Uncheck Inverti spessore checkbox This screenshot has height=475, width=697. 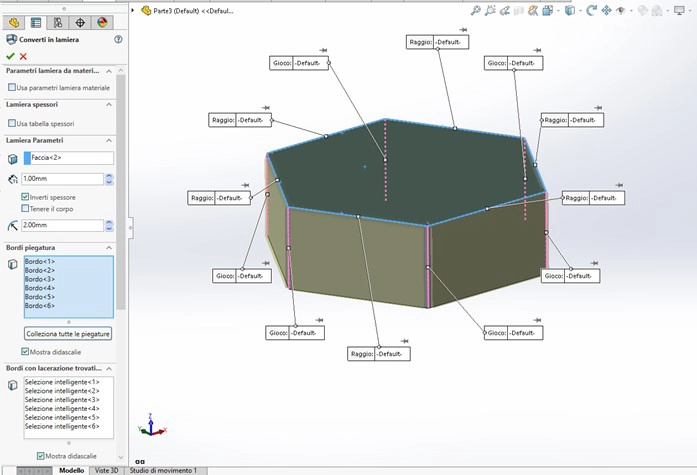[x=26, y=197]
